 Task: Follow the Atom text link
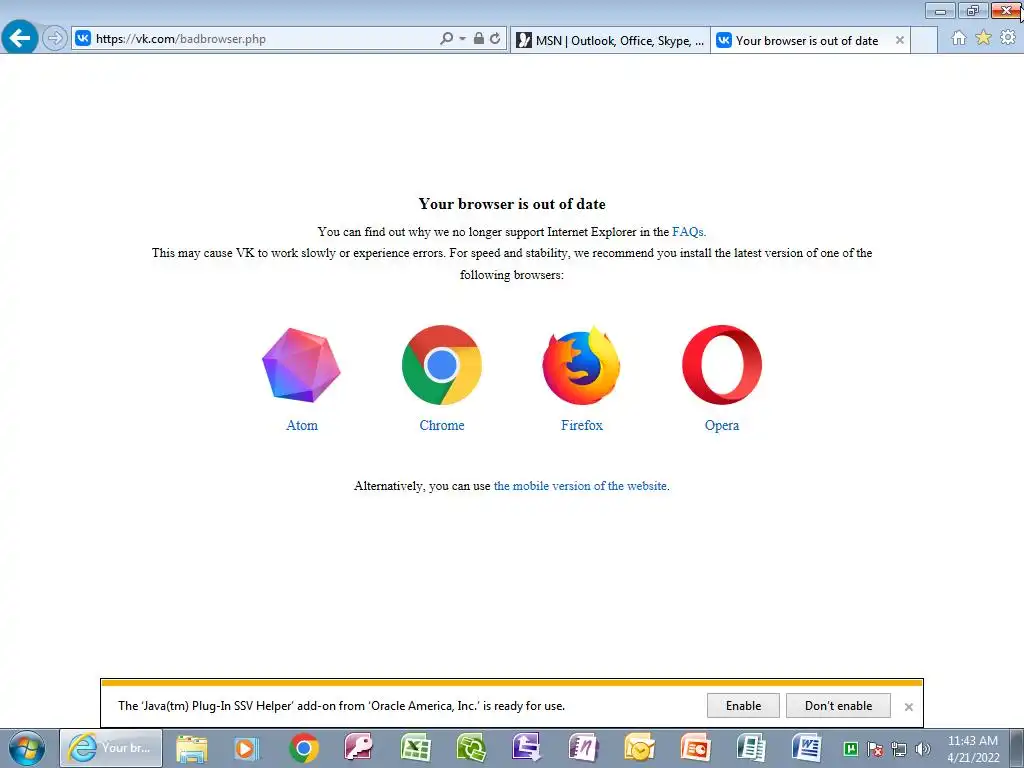click(302, 425)
